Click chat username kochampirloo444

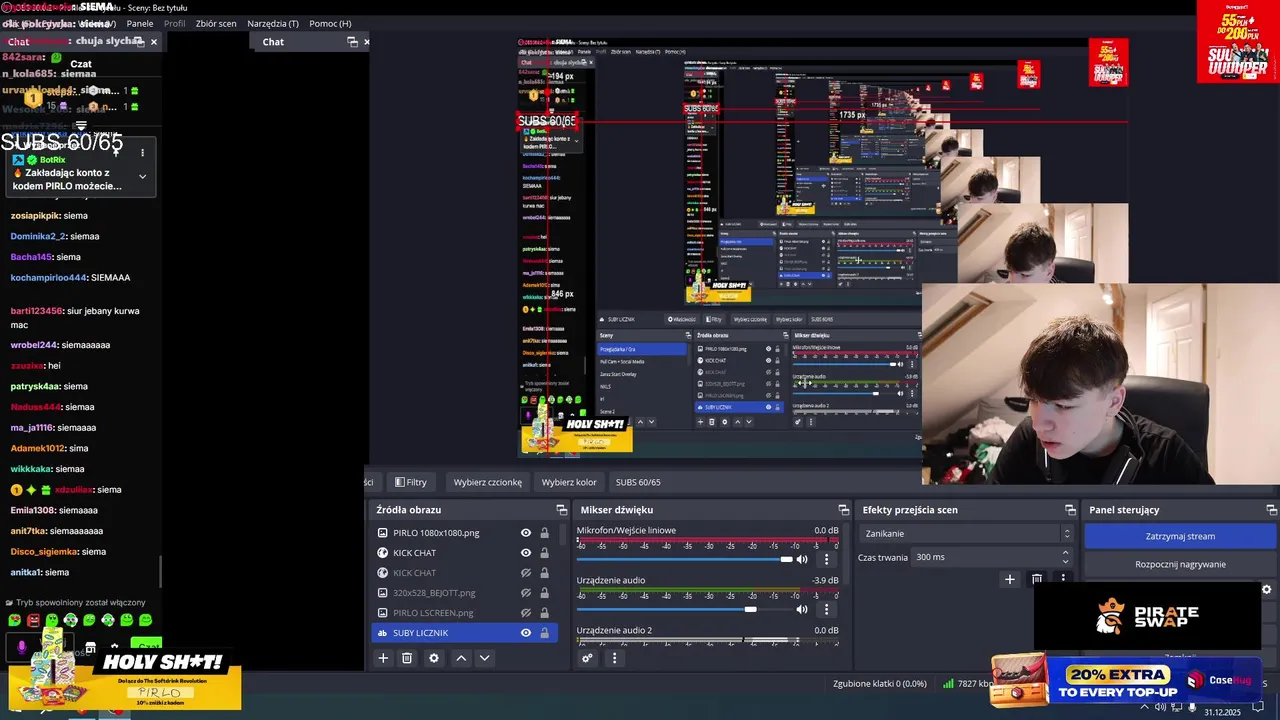point(49,277)
